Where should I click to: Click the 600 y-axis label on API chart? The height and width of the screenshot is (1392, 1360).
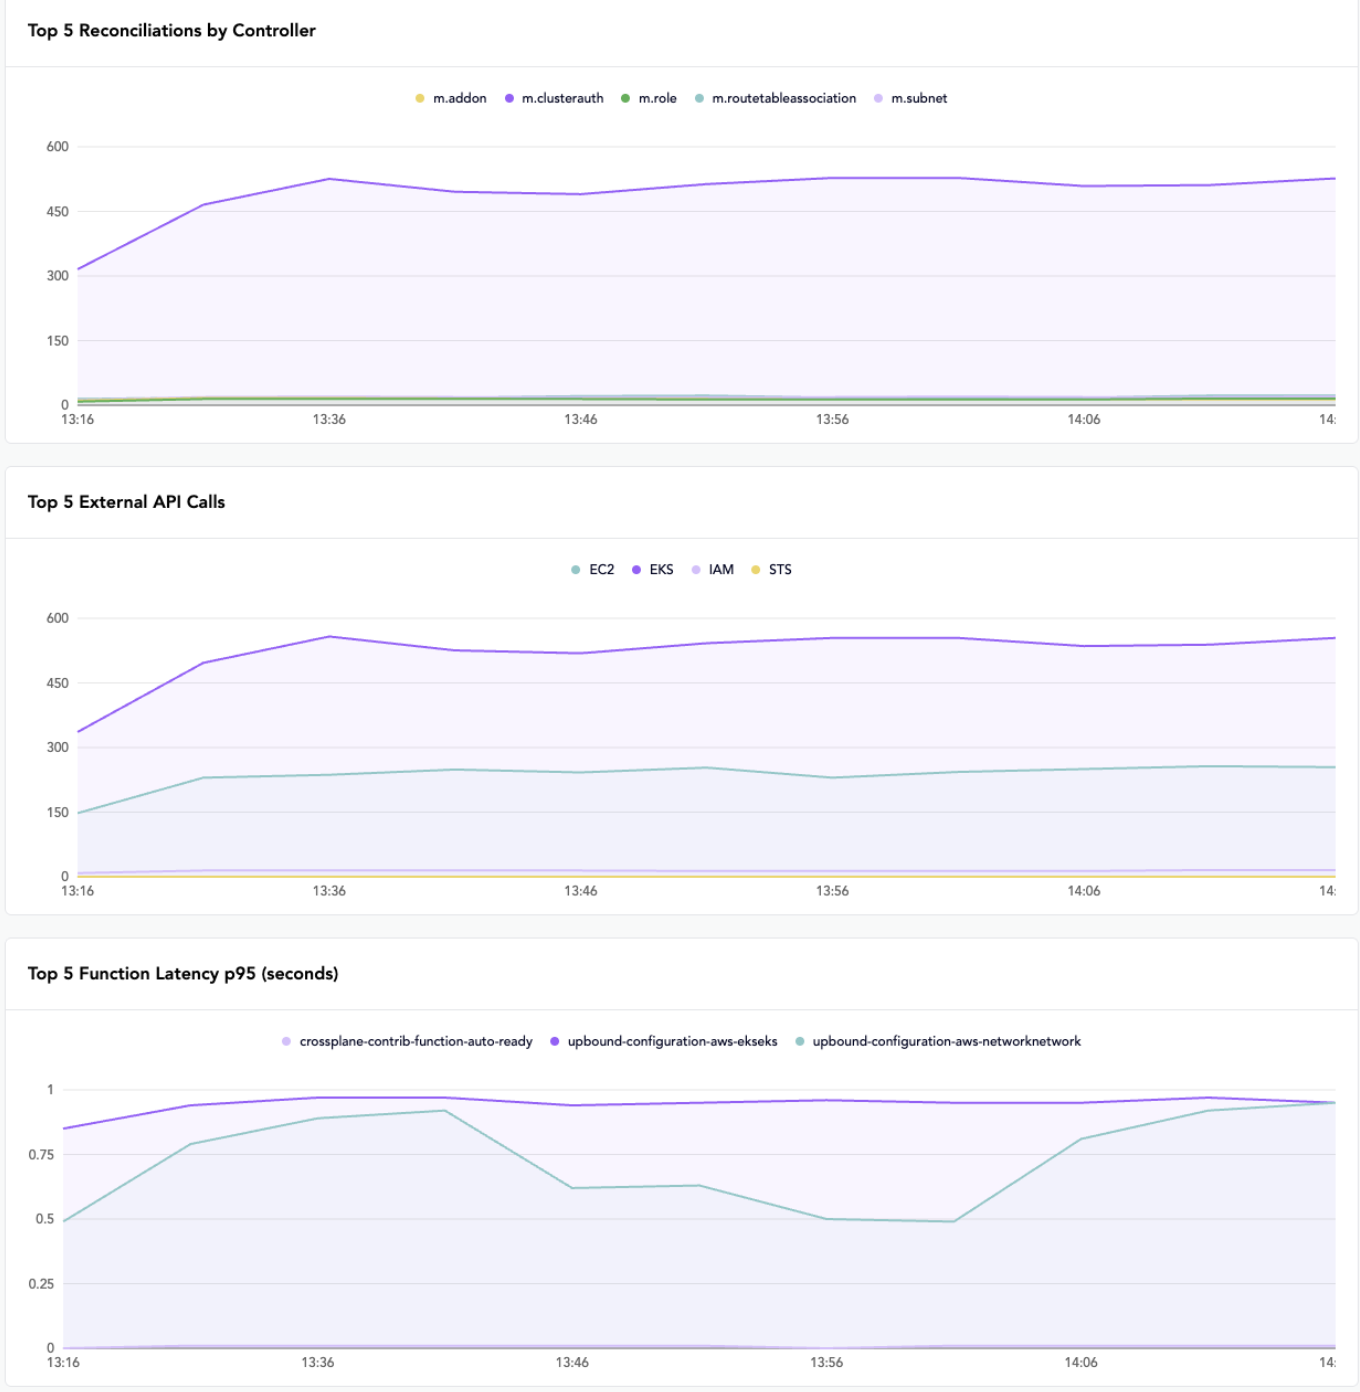coord(59,618)
